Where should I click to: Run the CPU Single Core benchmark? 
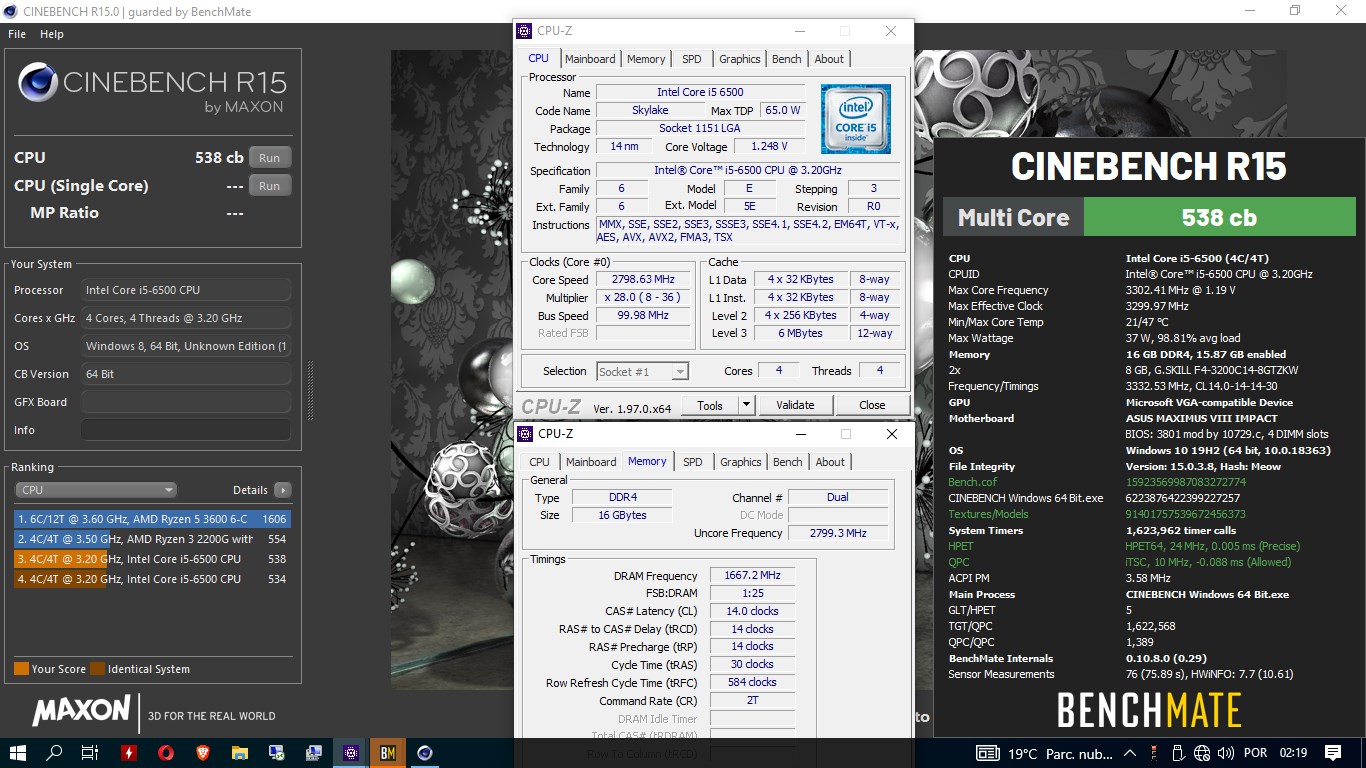point(270,186)
